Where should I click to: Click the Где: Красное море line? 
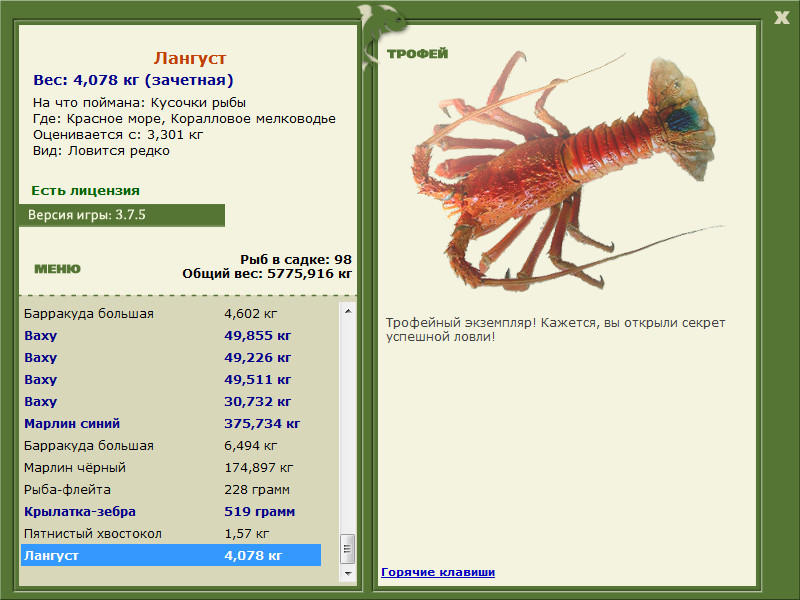184,119
